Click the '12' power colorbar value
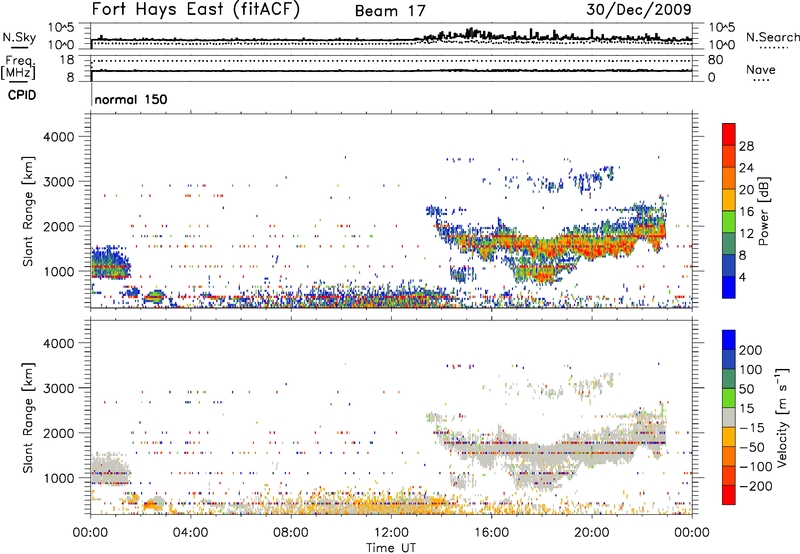Viewport: 800px width, 554px height. [746, 234]
